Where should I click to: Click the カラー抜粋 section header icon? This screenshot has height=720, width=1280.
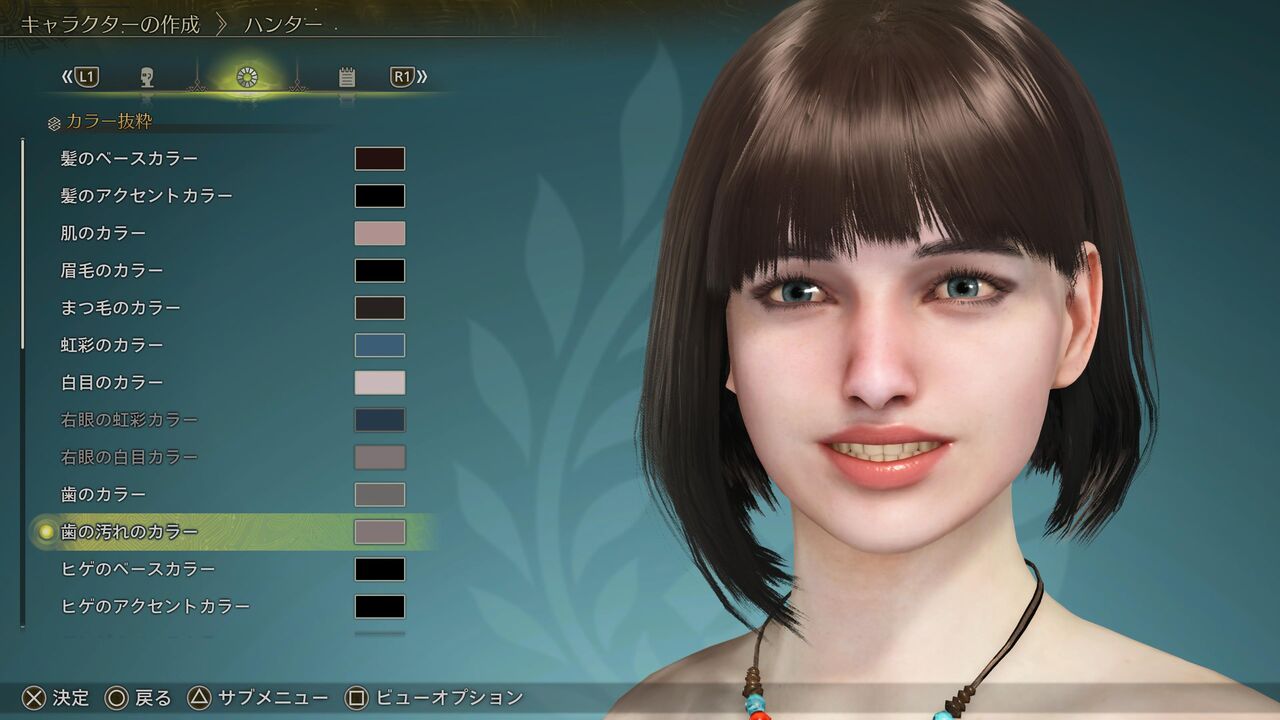(54, 123)
